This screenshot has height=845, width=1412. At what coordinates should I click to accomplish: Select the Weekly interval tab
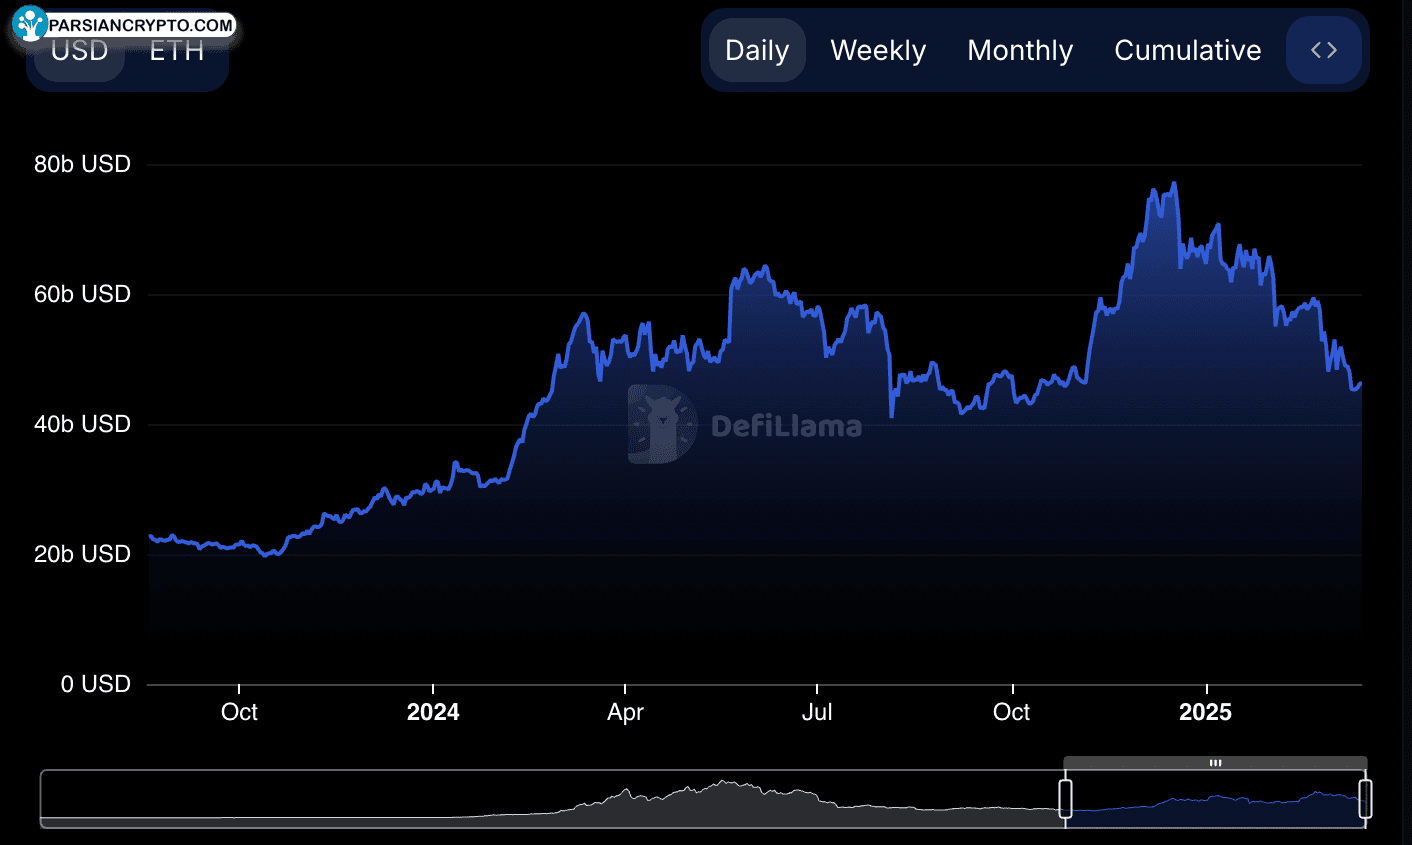878,50
